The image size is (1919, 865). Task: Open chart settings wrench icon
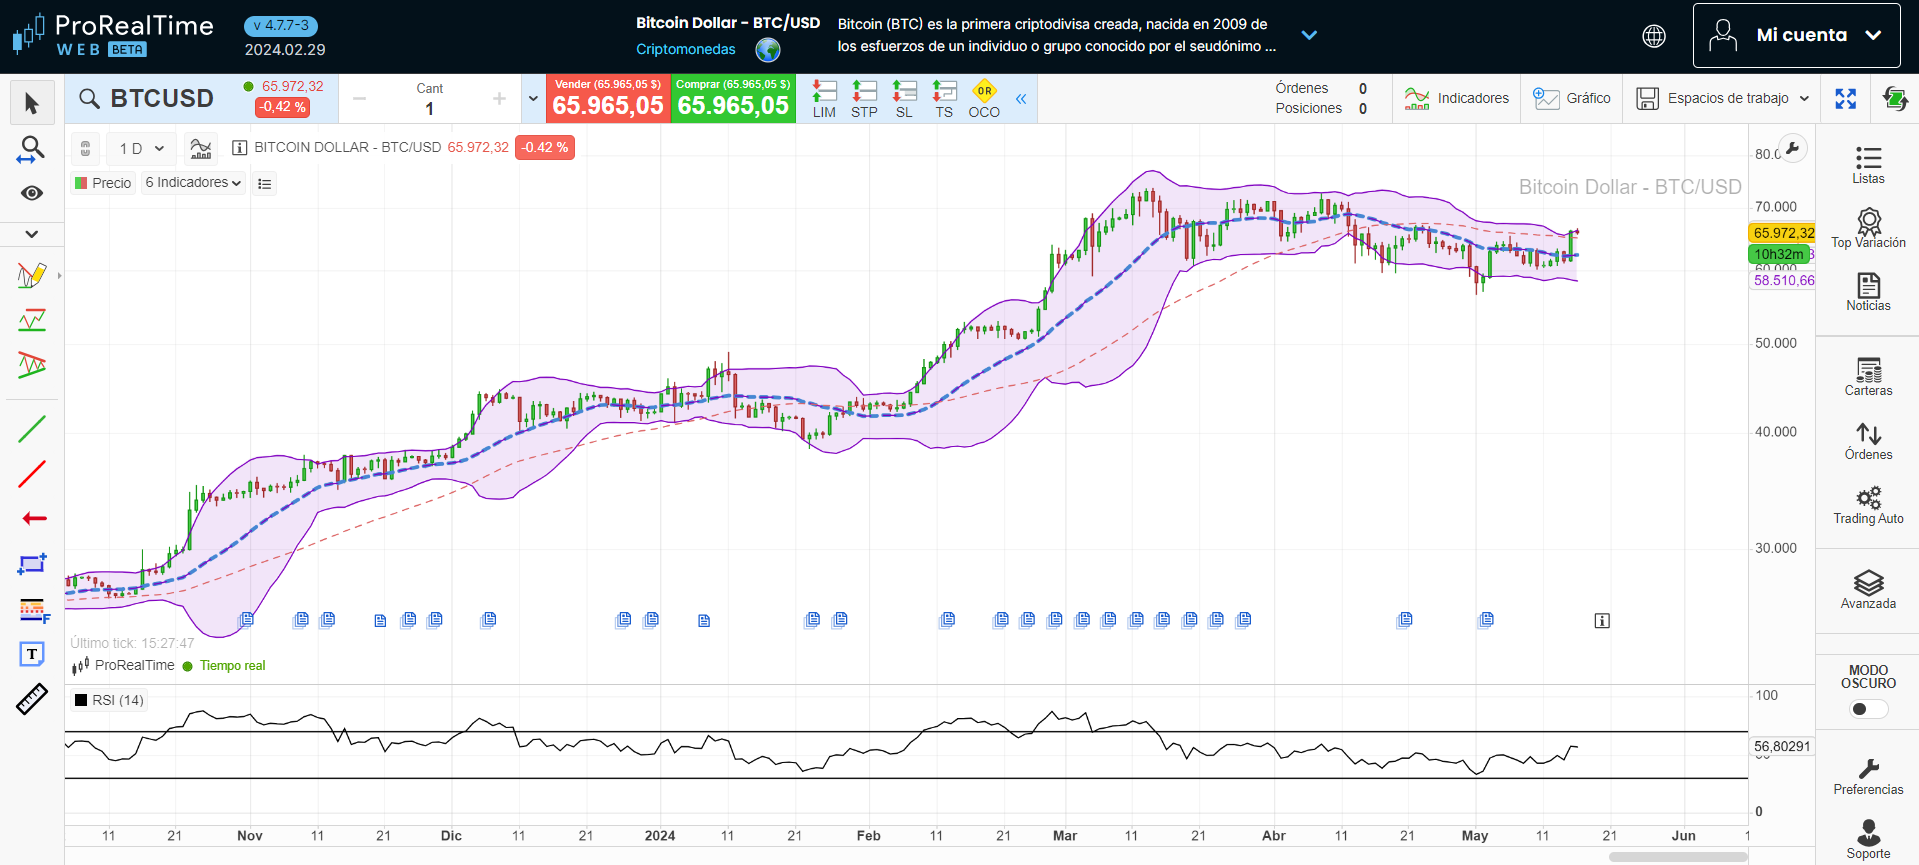[1793, 149]
